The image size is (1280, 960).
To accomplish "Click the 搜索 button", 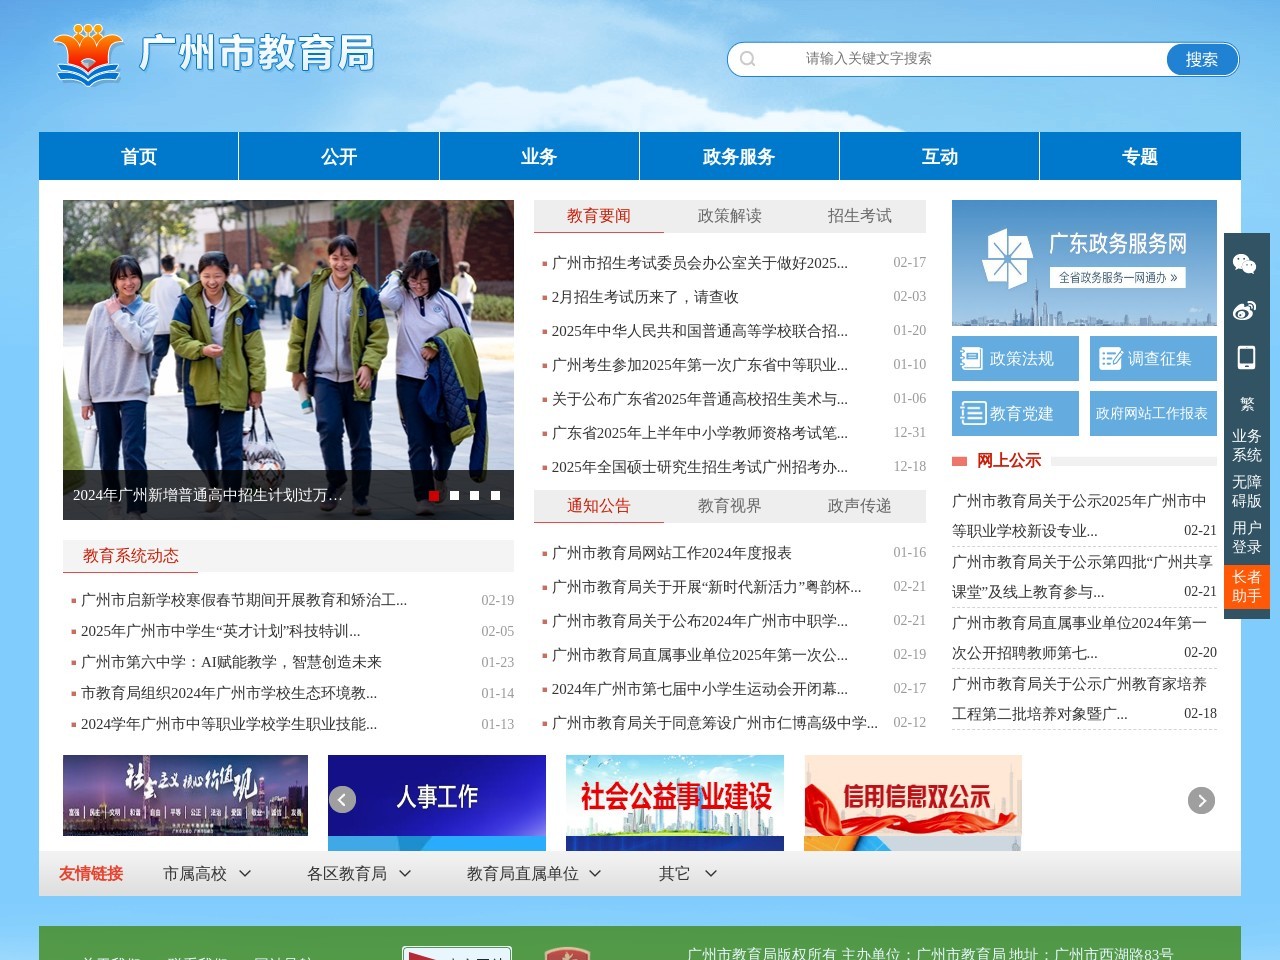I will tap(1202, 59).
